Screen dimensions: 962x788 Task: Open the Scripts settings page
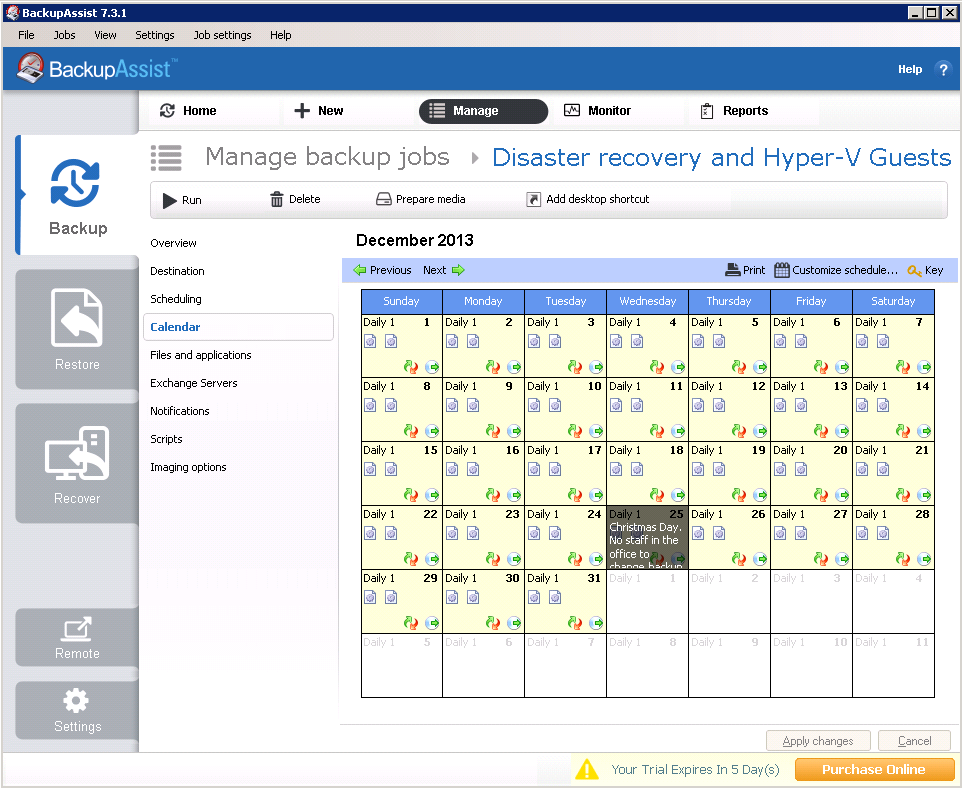pos(166,439)
